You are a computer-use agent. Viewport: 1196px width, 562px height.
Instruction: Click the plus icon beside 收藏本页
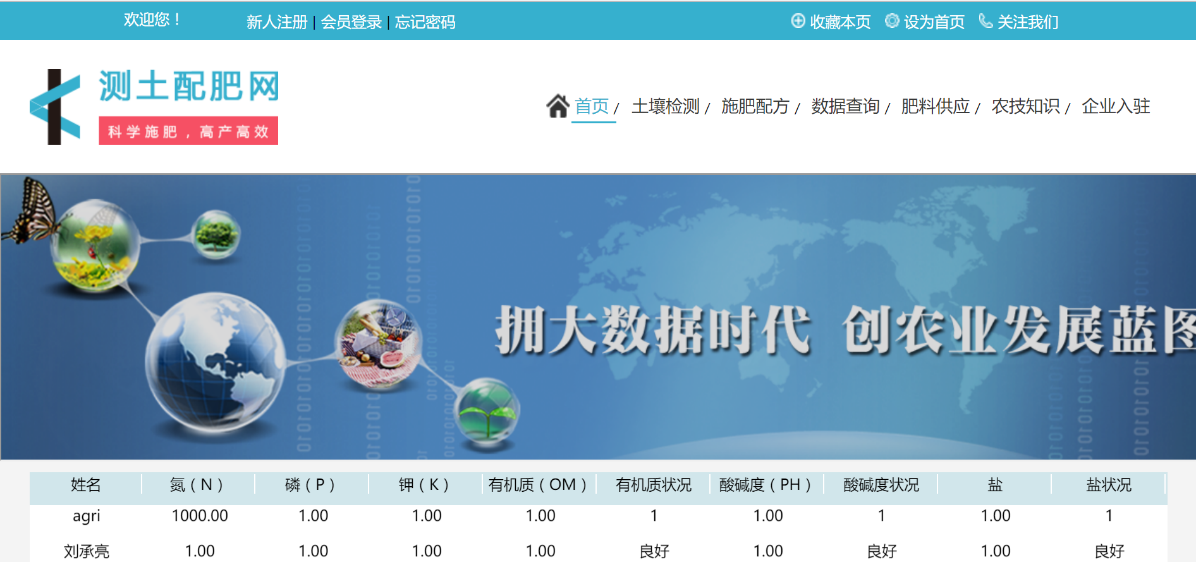pyautogui.click(x=798, y=21)
